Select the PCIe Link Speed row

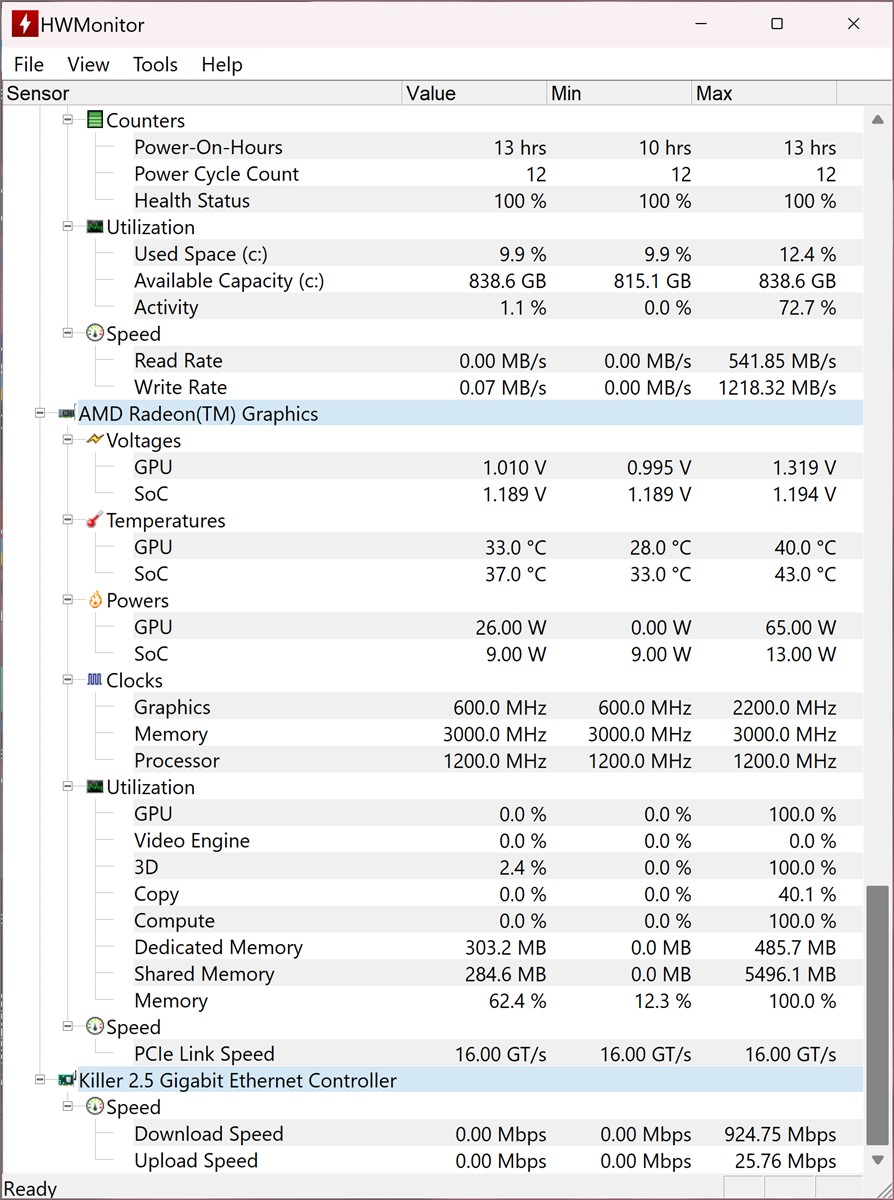coord(204,1054)
